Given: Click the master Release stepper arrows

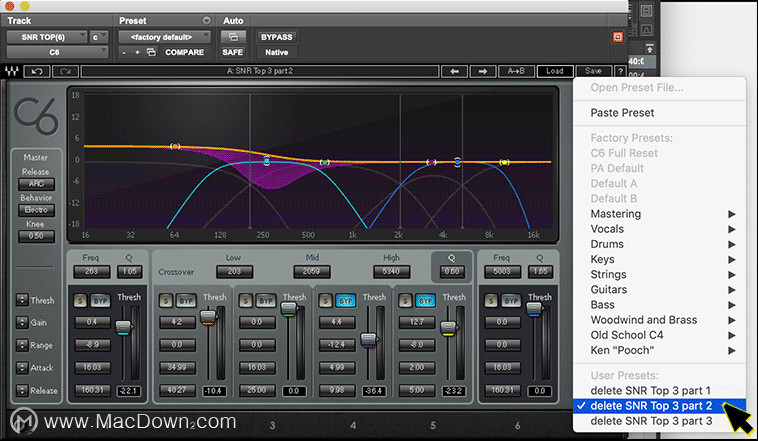Looking at the screenshot, I should [x=22, y=390].
